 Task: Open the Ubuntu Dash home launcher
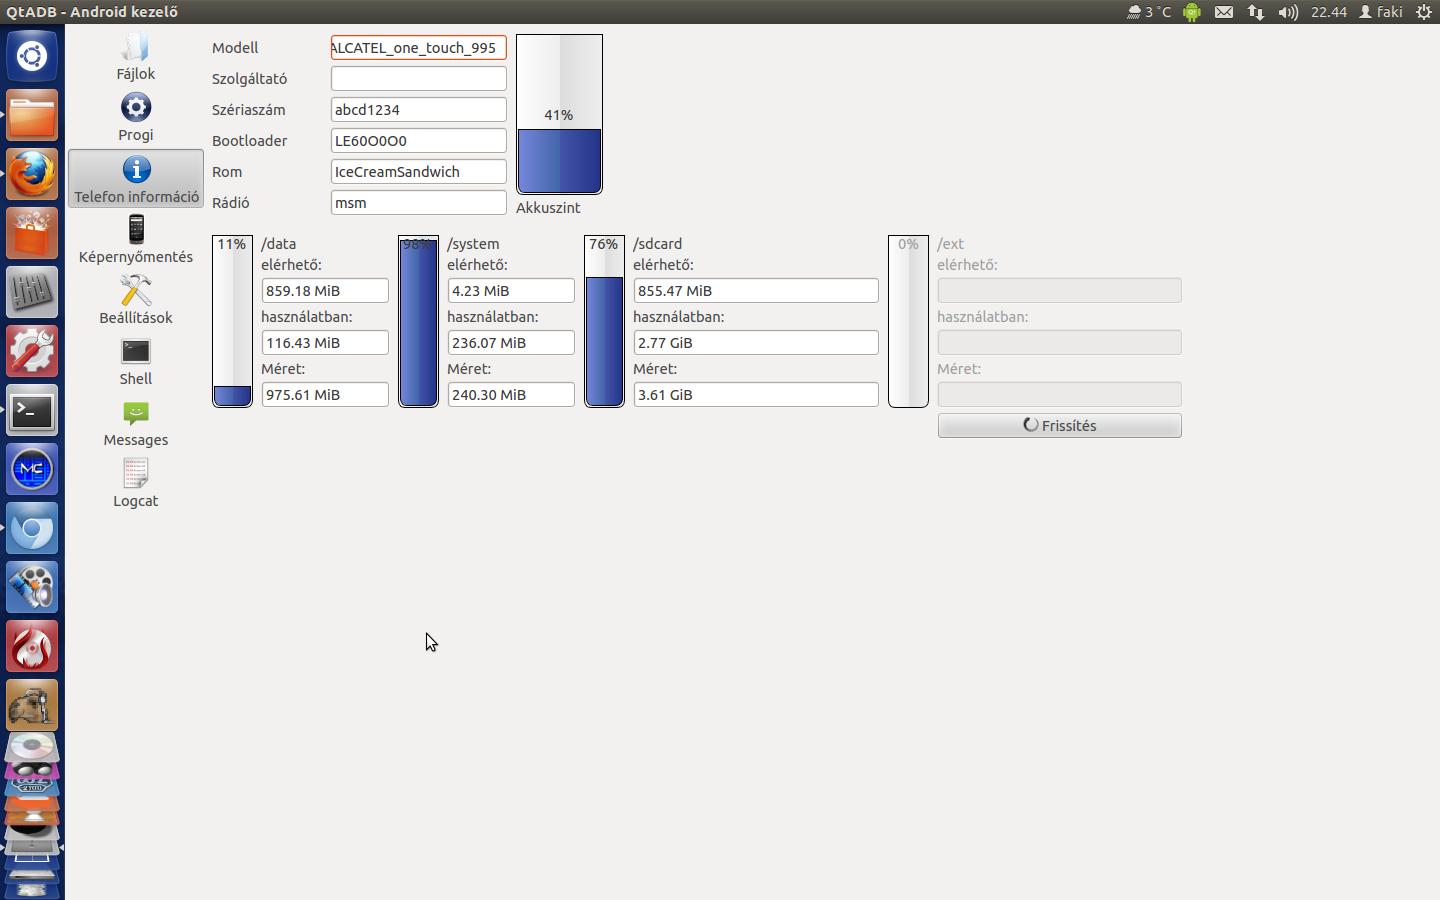[32, 56]
